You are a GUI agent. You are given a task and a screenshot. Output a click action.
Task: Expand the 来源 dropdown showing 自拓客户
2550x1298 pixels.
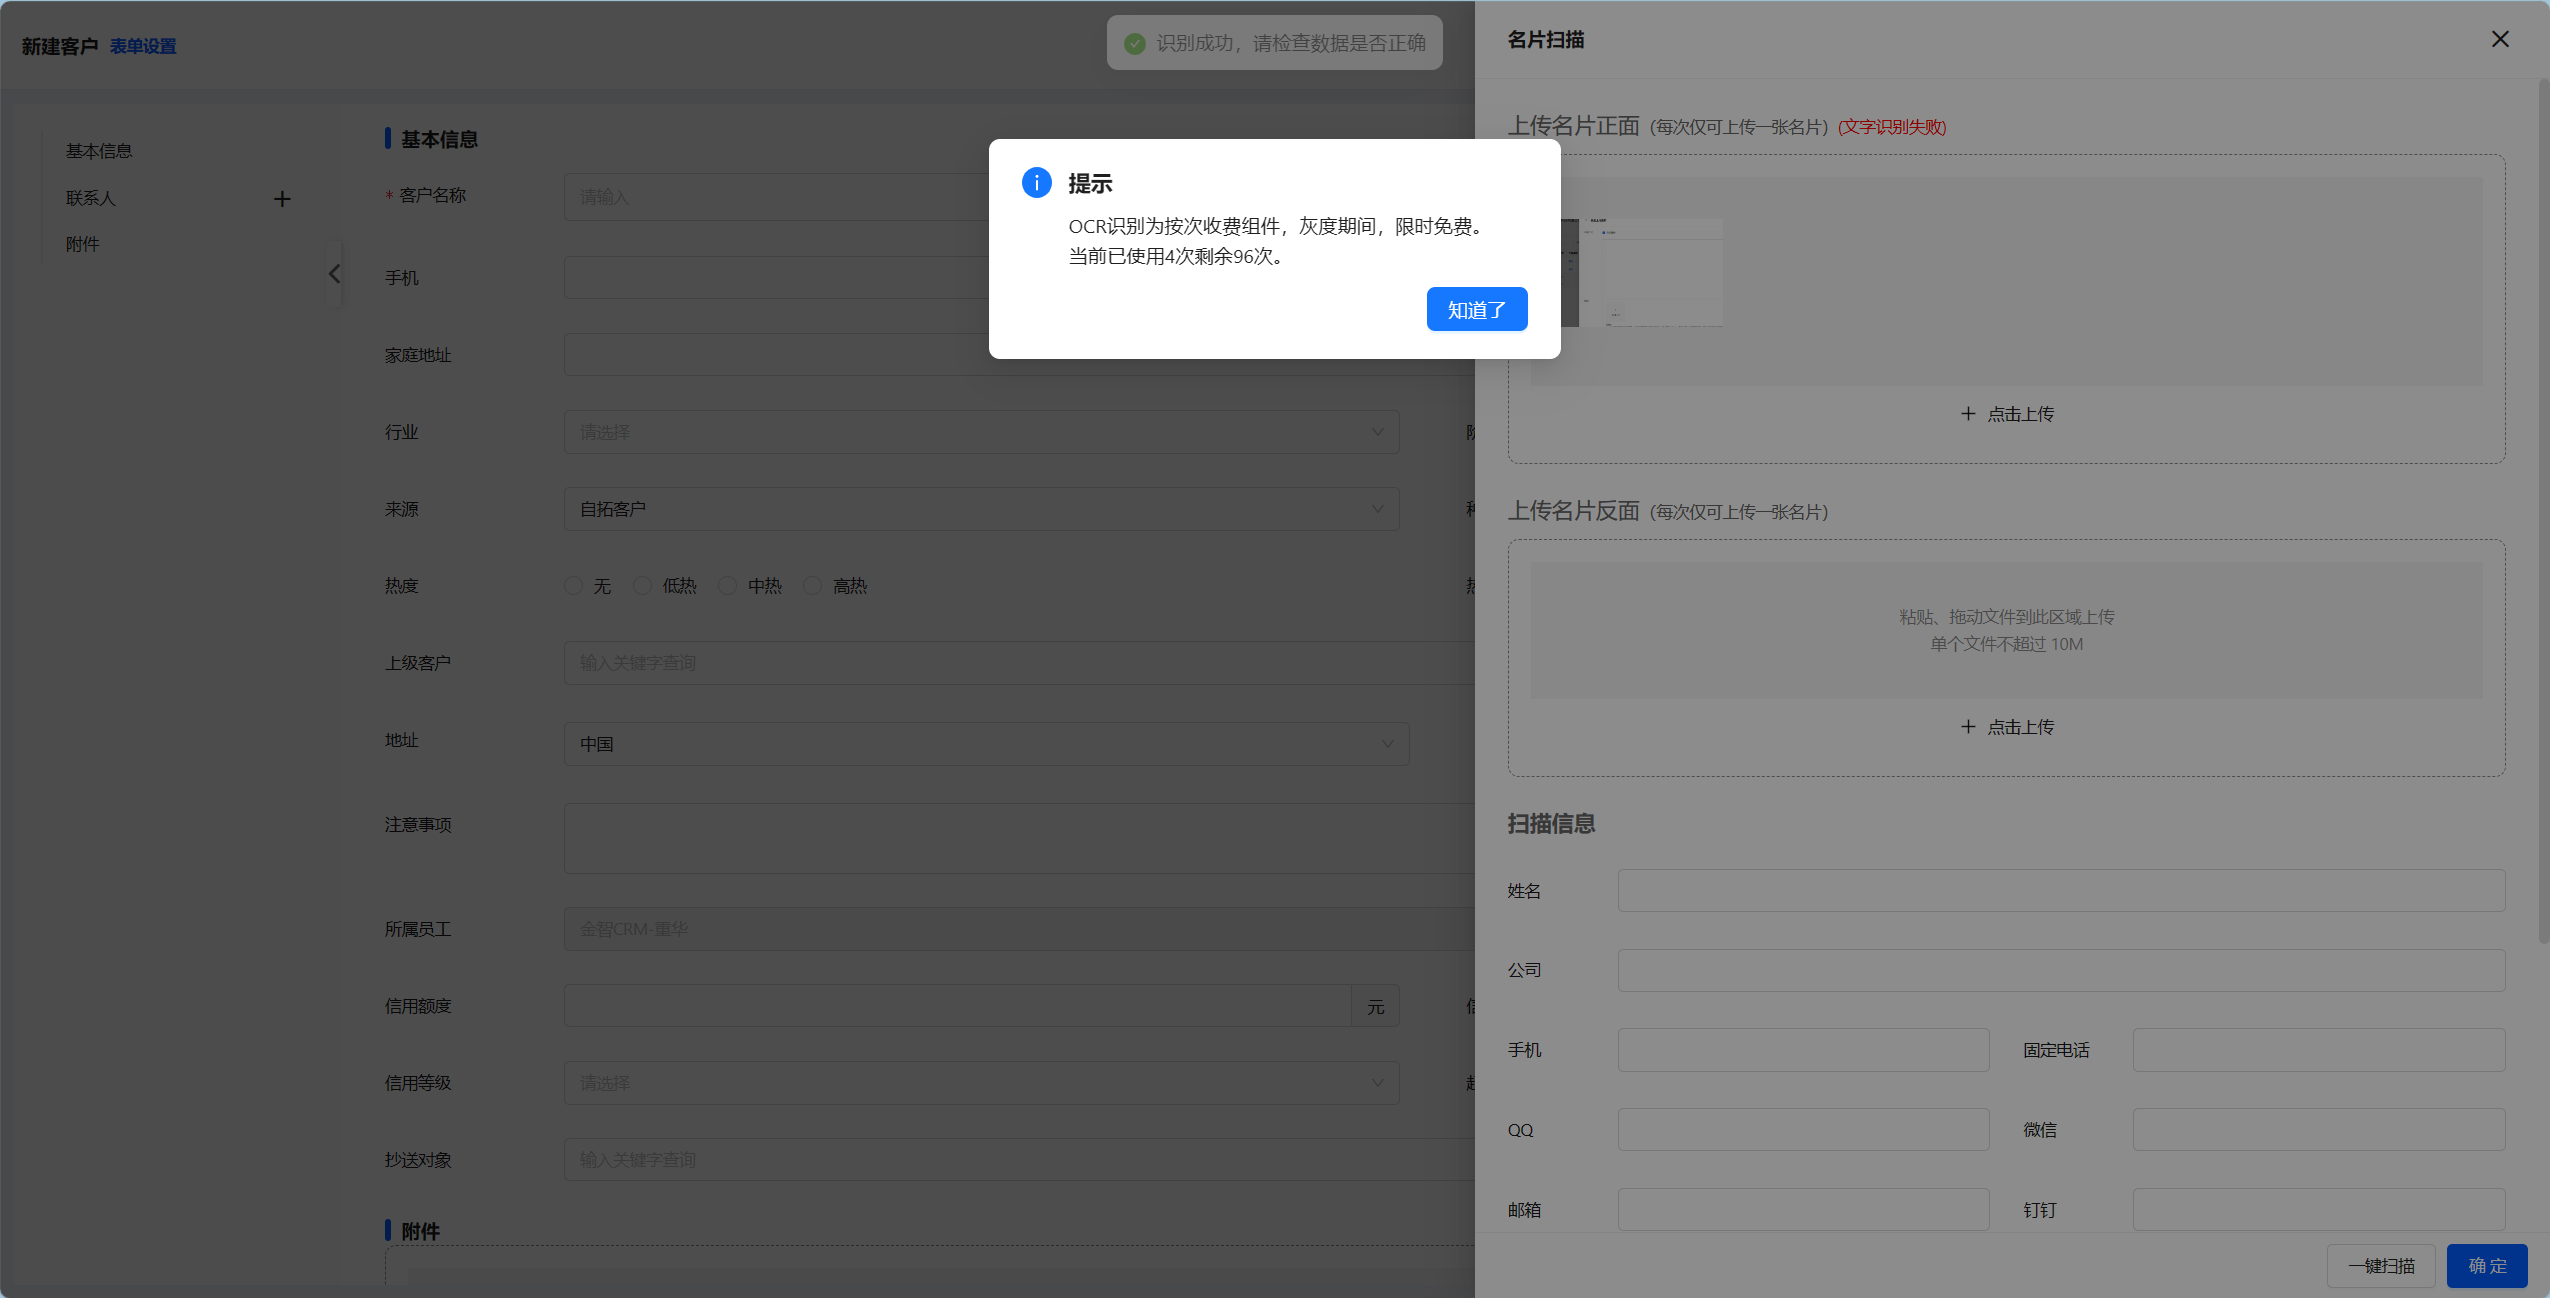[x=980, y=509]
